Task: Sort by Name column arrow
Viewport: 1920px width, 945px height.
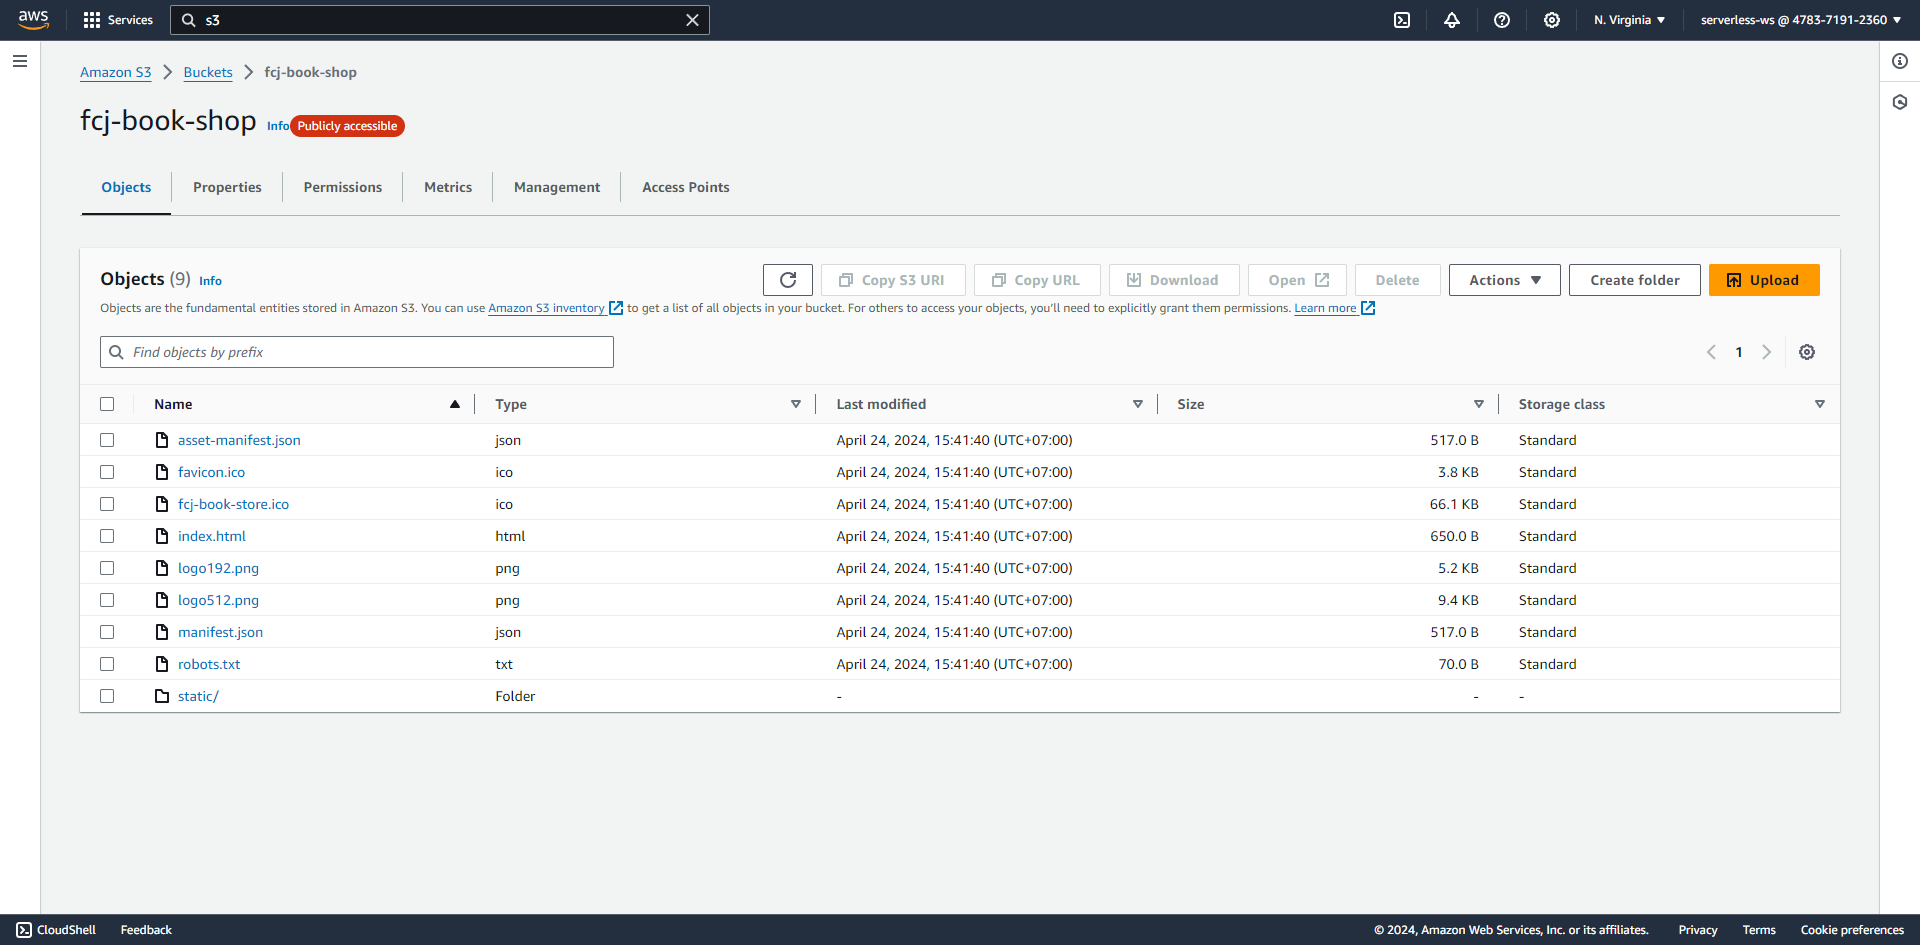Action: 455,404
